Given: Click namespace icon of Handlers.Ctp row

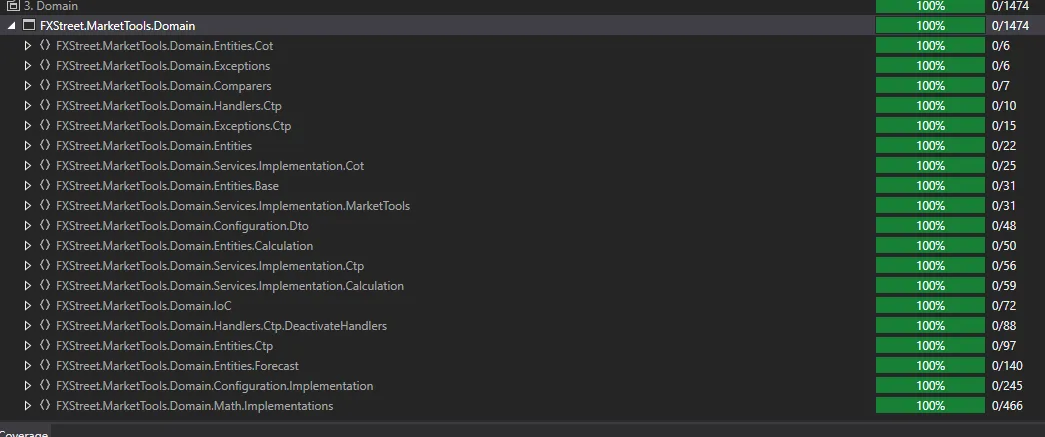Looking at the screenshot, I should [x=45, y=106].
